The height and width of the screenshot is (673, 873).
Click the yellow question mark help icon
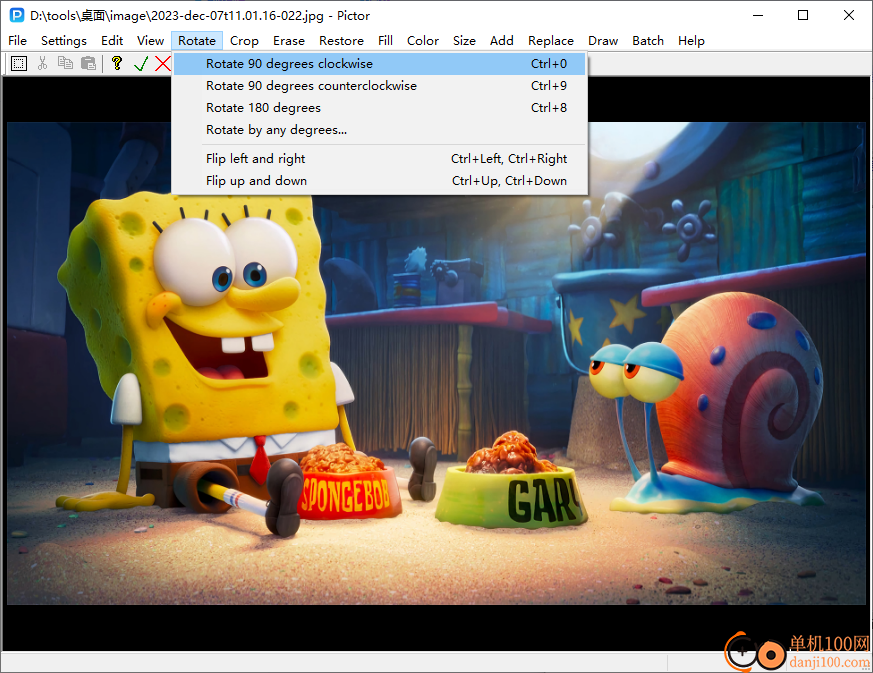click(x=116, y=63)
